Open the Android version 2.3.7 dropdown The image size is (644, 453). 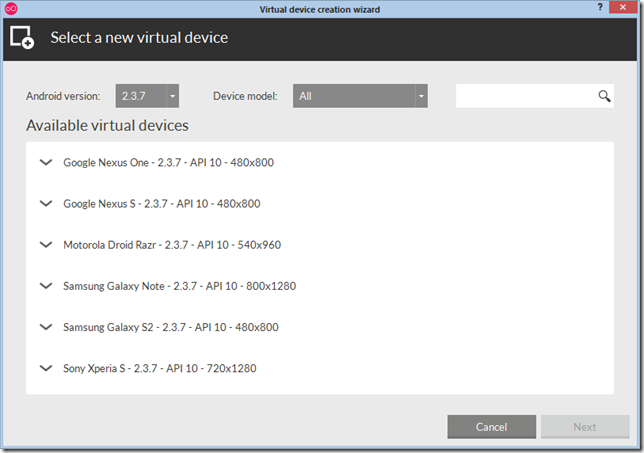pyautogui.click(x=147, y=96)
